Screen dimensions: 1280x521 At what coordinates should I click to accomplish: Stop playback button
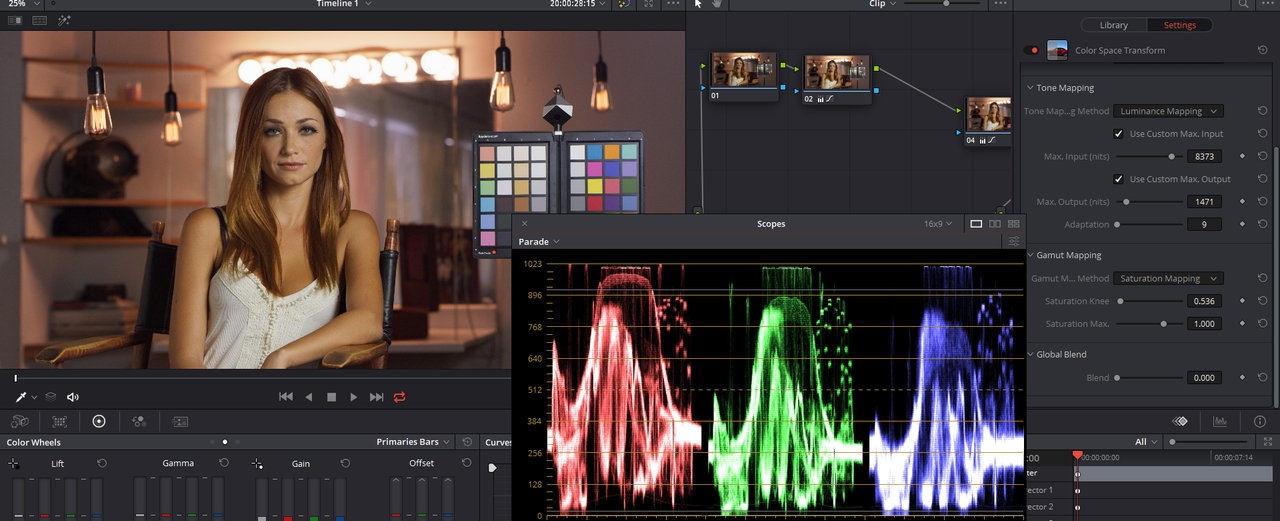(x=332, y=397)
